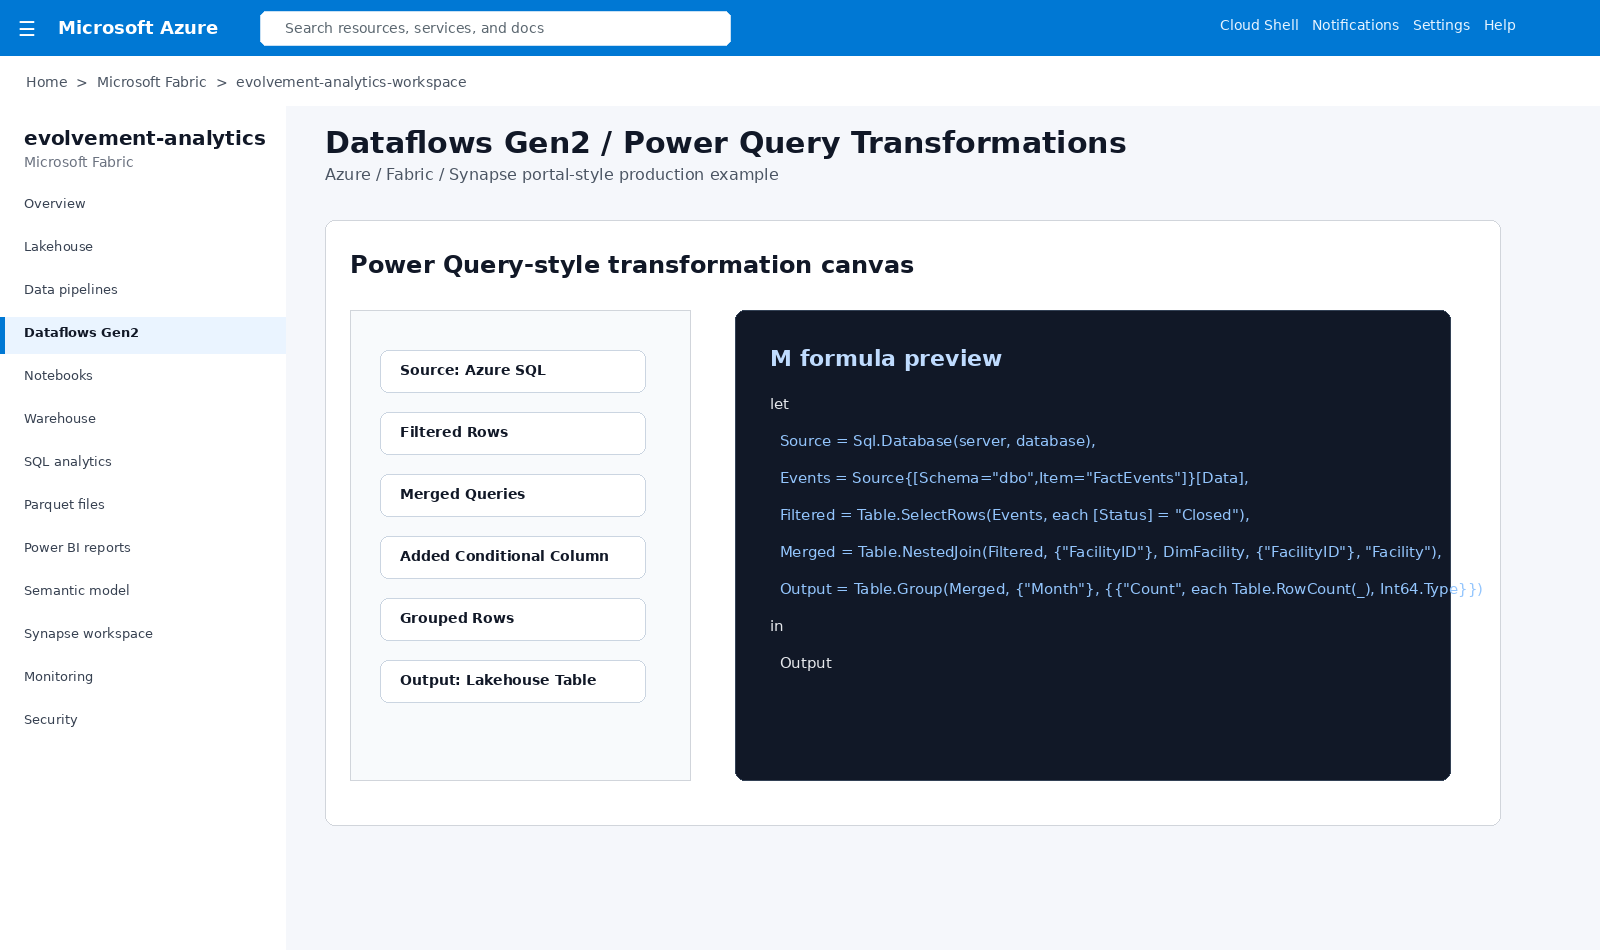Open Notebooks in the sidebar

(143, 376)
